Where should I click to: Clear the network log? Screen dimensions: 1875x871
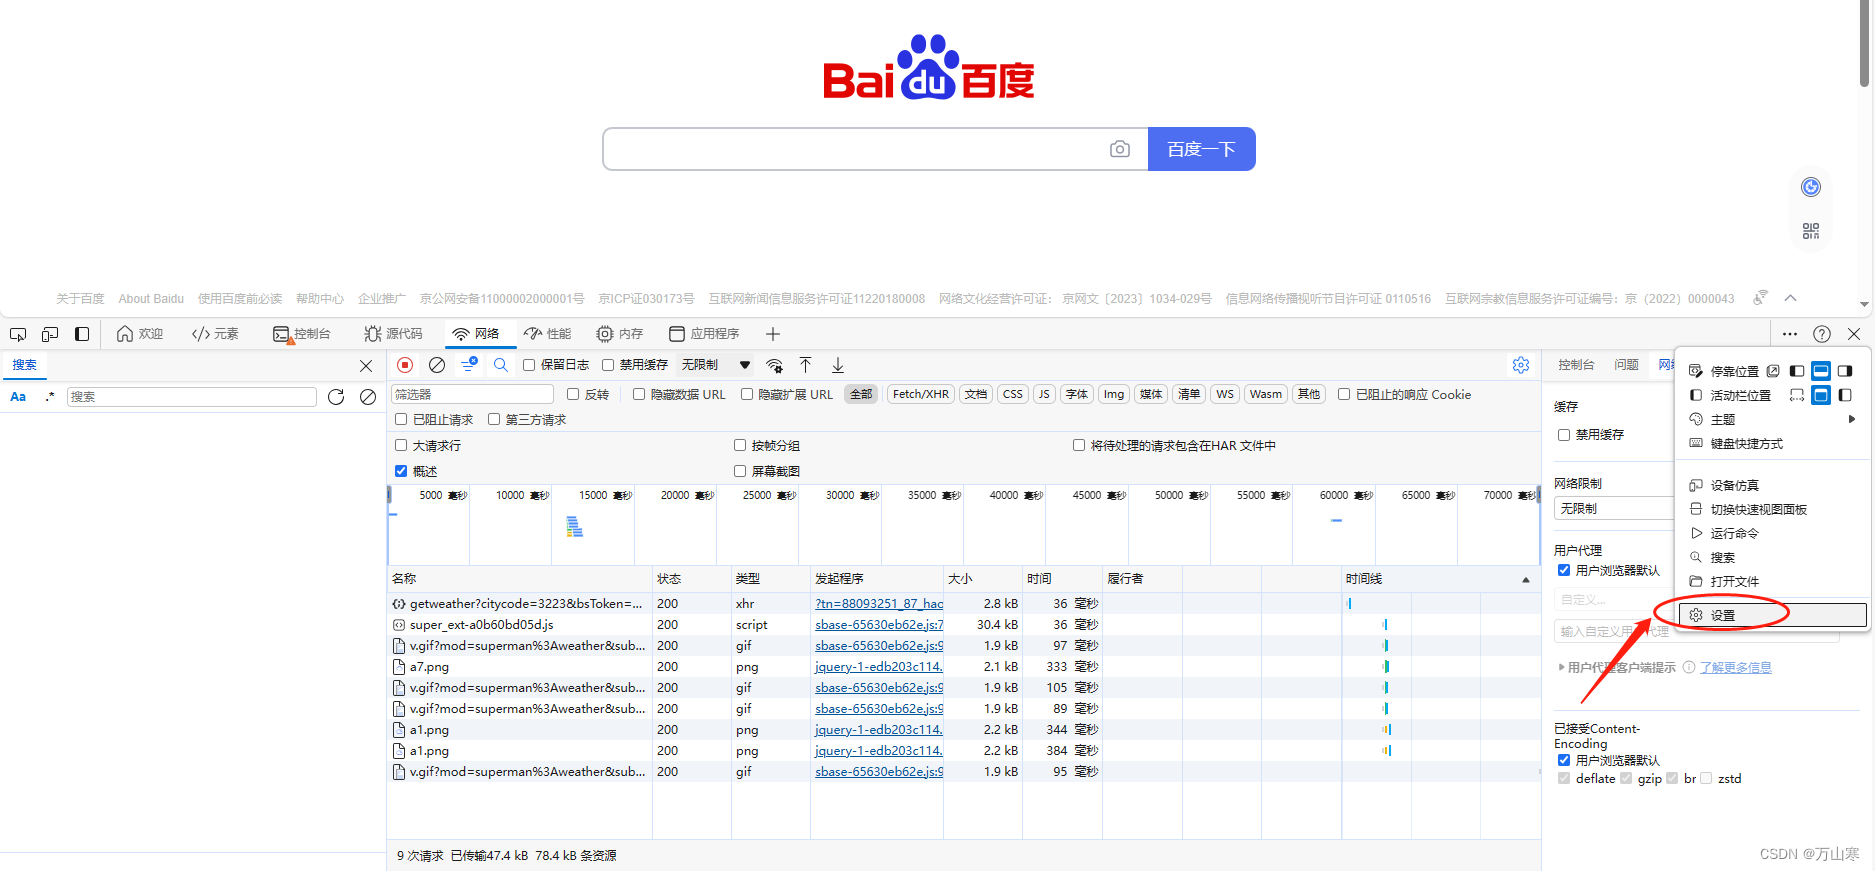click(x=437, y=365)
